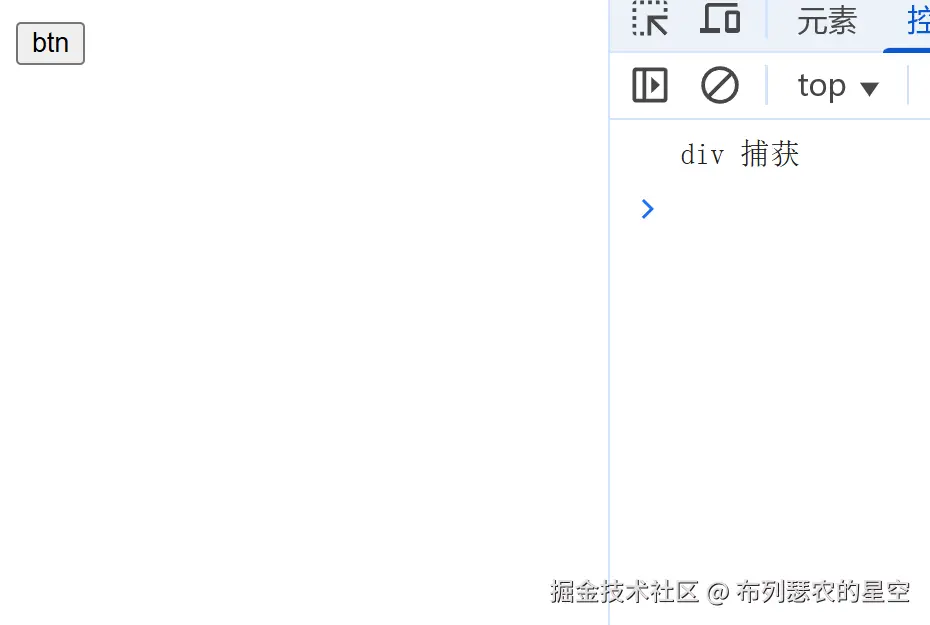Toggle the device toolbar icon

(720, 18)
